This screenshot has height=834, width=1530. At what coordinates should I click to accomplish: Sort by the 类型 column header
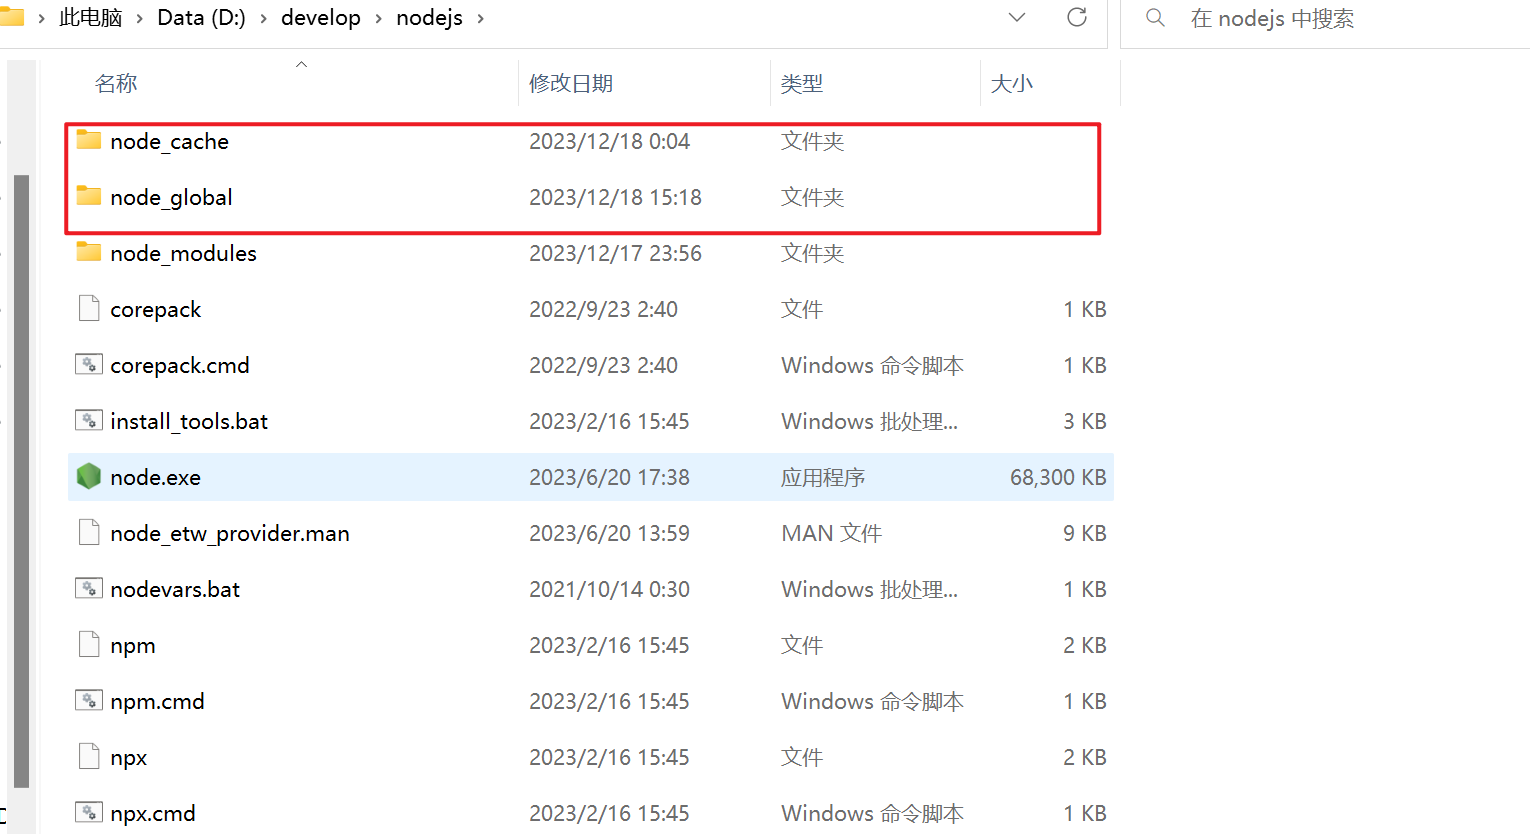[802, 83]
